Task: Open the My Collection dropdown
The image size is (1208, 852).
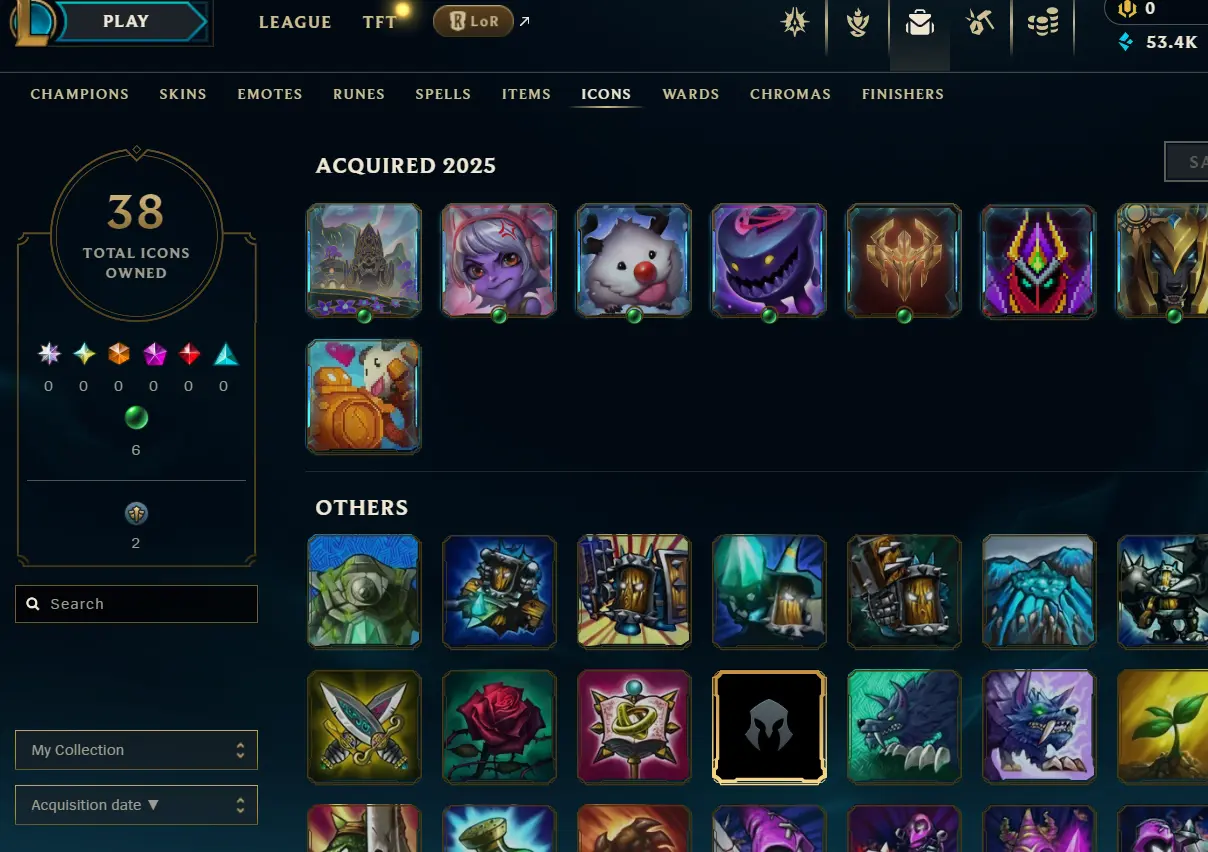Action: pyautogui.click(x=136, y=750)
